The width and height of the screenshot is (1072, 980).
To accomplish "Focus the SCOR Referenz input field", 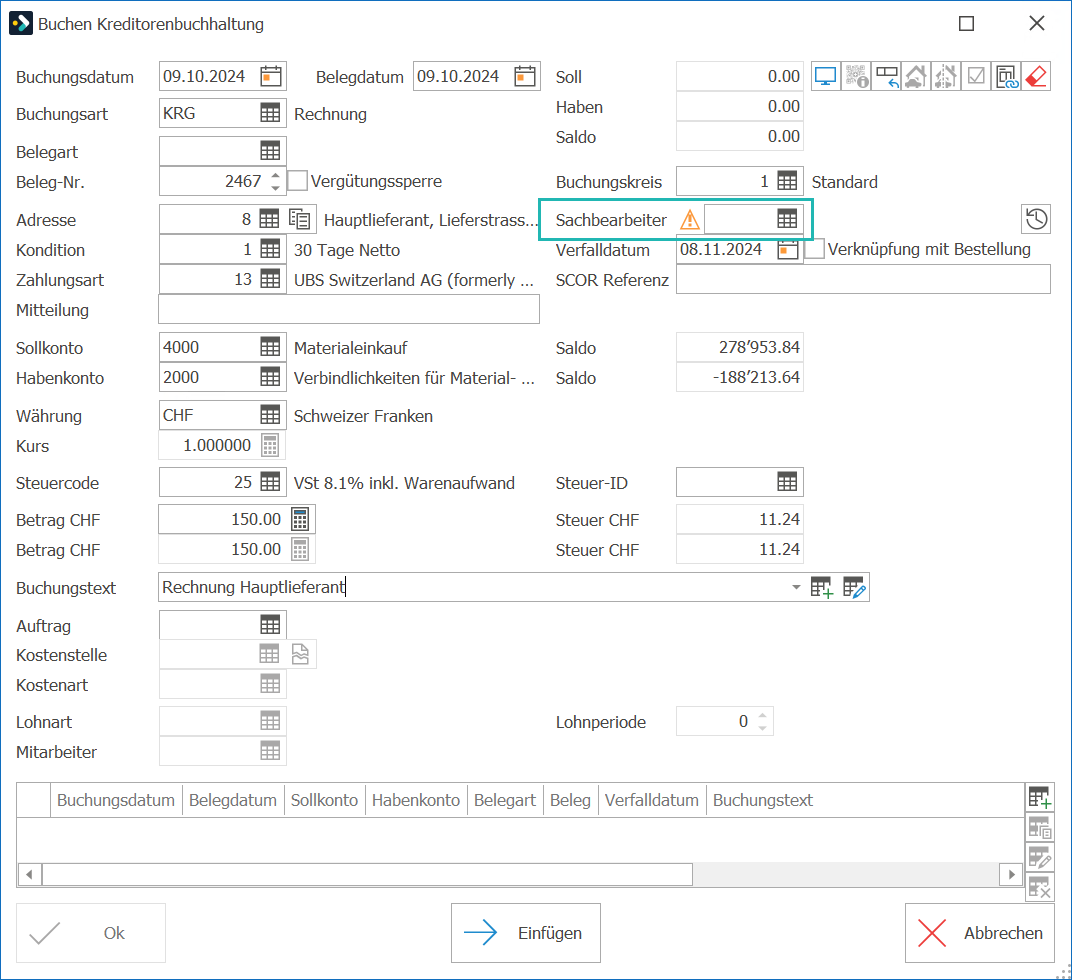I will [863, 280].
